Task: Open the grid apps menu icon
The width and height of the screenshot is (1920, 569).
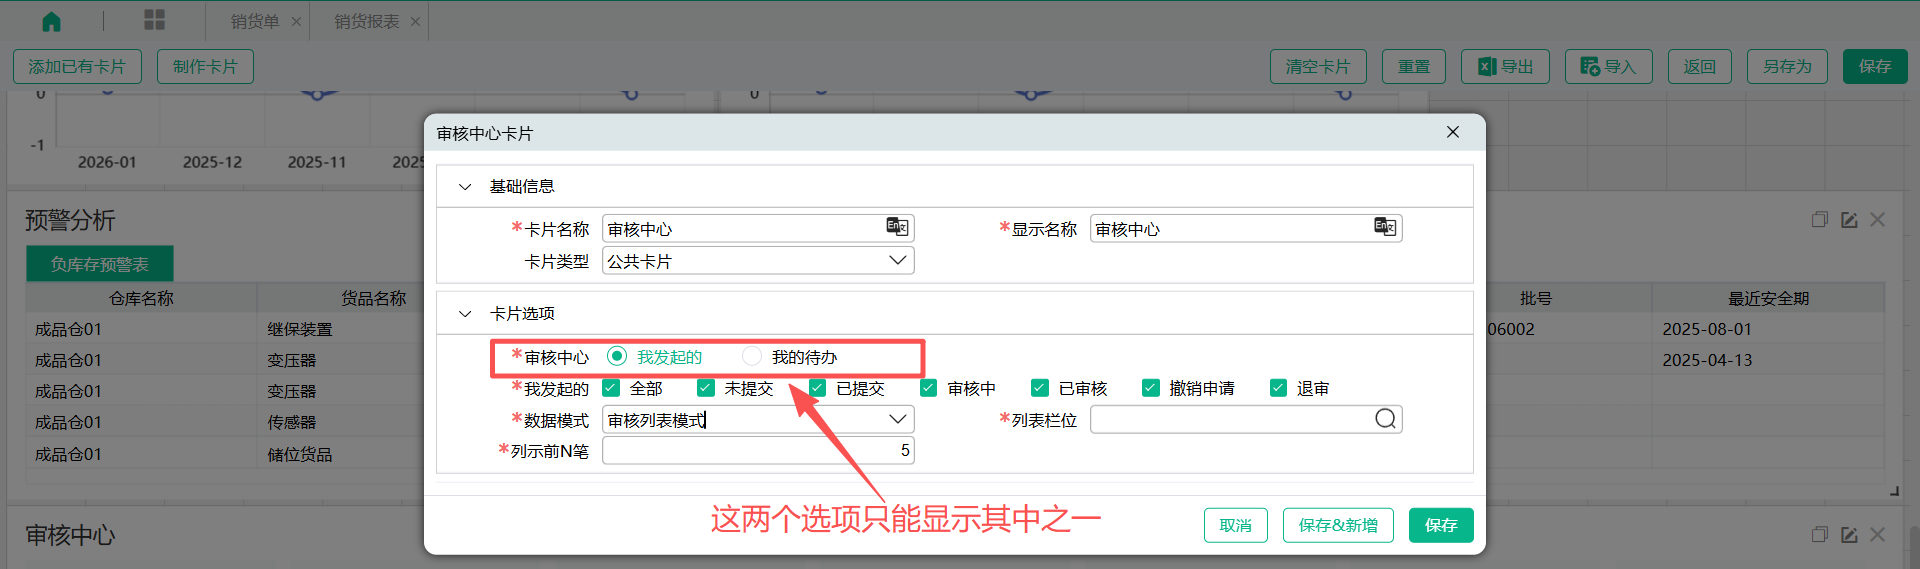Action: coord(154,20)
